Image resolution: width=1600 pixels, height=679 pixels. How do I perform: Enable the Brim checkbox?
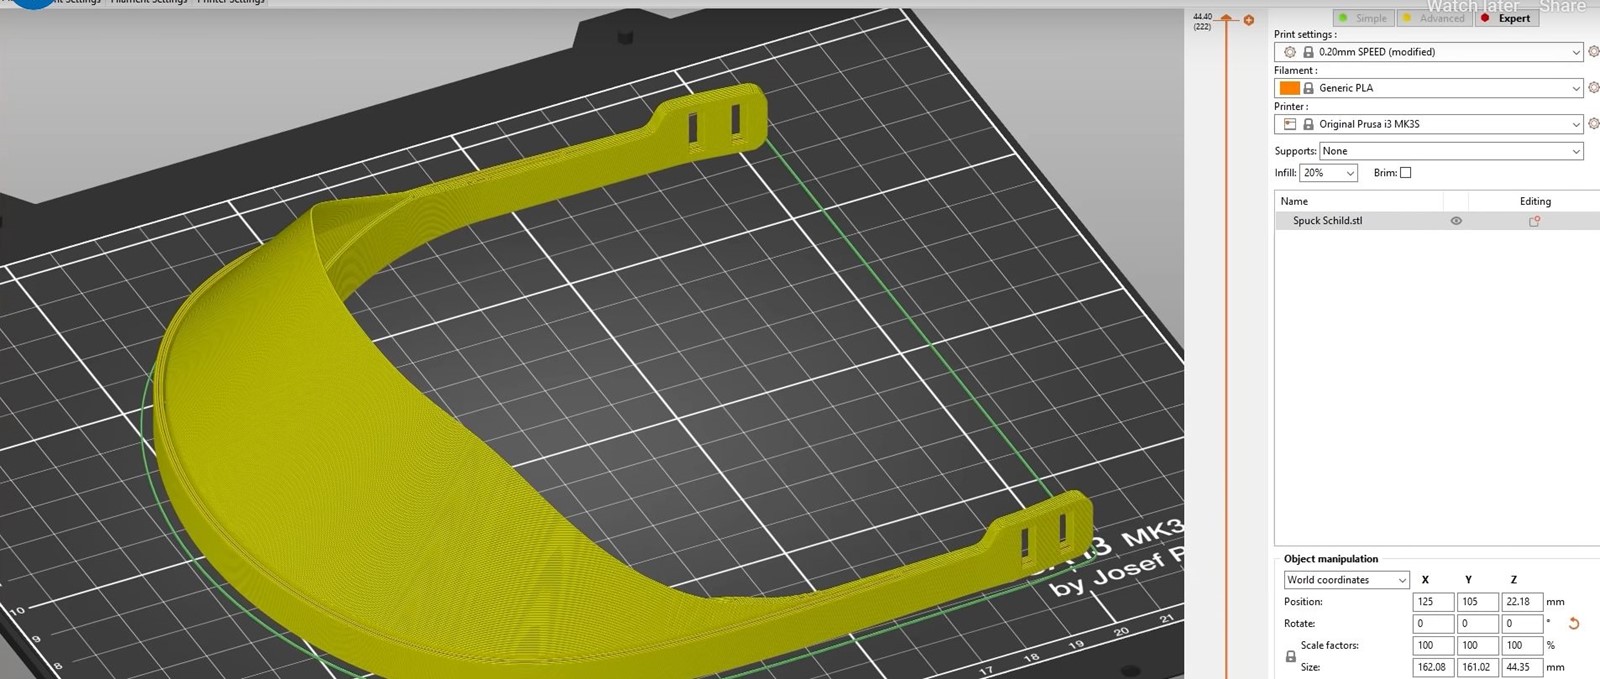pyautogui.click(x=1405, y=173)
